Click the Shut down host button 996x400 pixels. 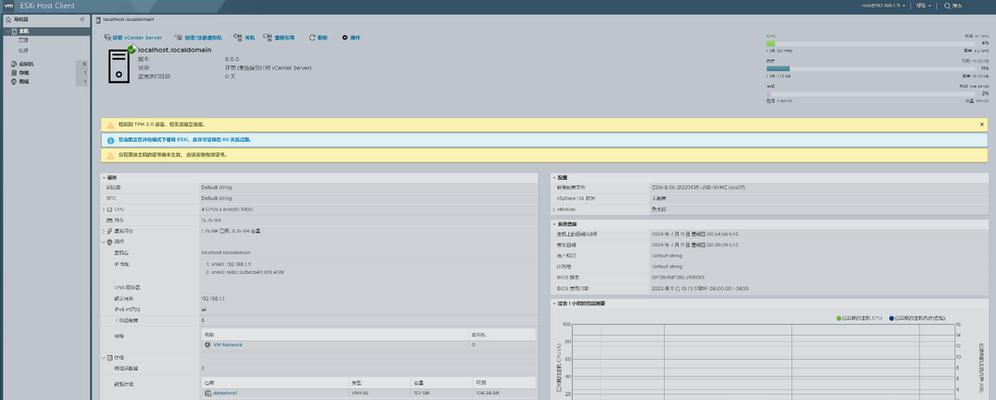244,38
